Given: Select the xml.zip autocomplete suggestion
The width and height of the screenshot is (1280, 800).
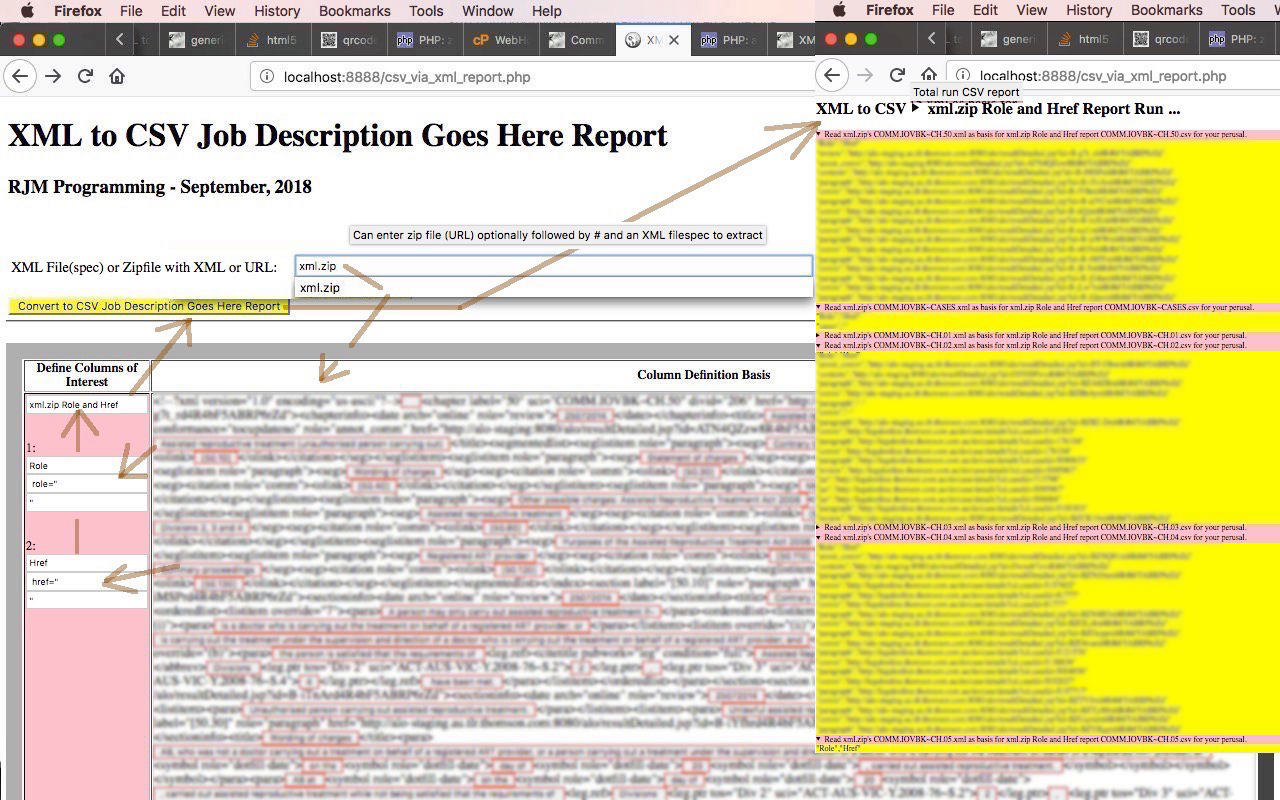Looking at the screenshot, I should pyautogui.click(x=320, y=288).
